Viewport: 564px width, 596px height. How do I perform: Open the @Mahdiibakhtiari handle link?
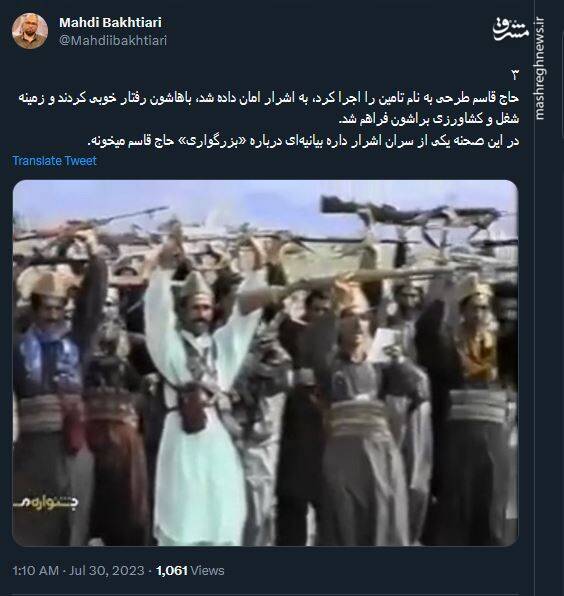pyautogui.click(x=113, y=40)
